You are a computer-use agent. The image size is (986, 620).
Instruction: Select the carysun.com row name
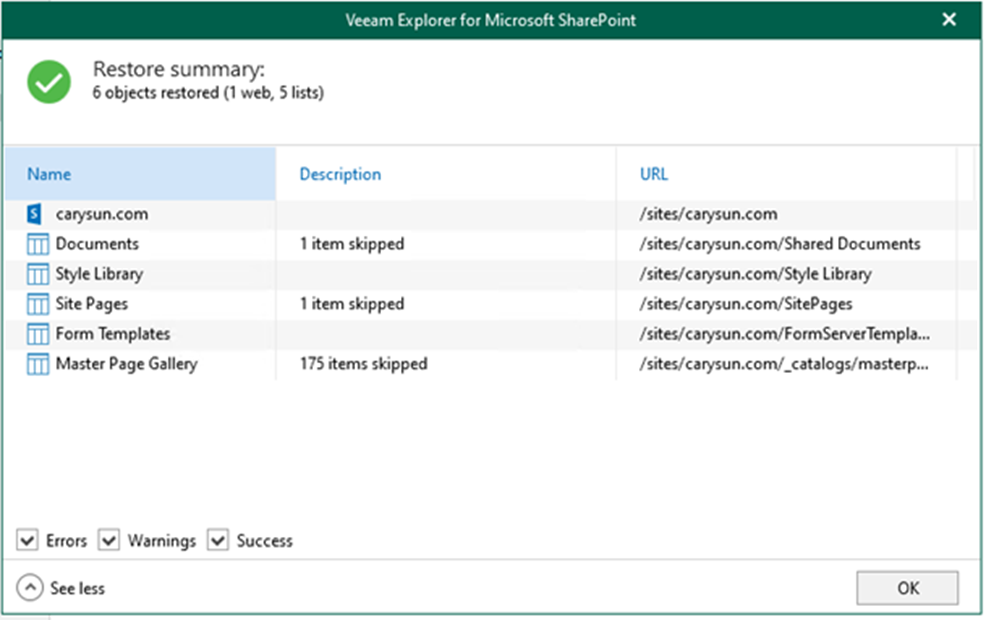[102, 214]
